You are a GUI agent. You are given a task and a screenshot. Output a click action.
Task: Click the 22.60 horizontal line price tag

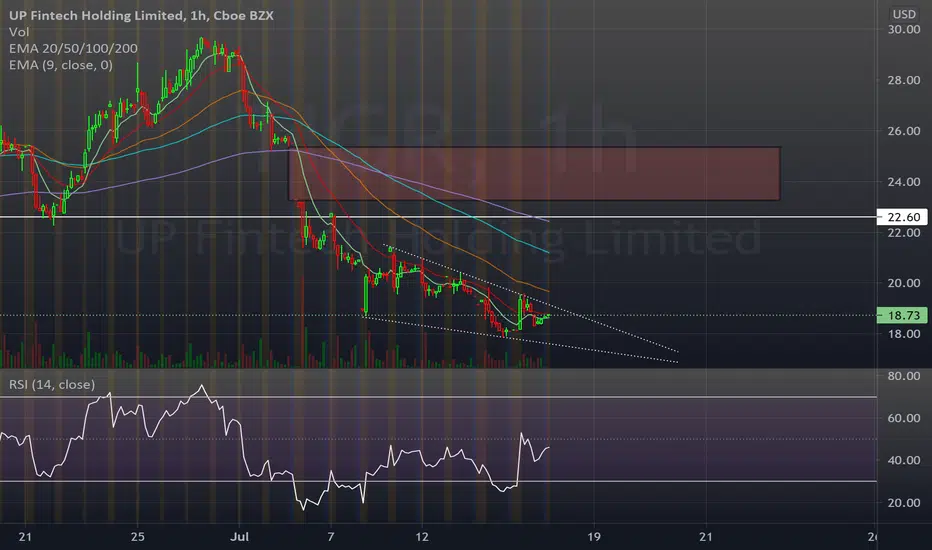(x=902, y=217)
